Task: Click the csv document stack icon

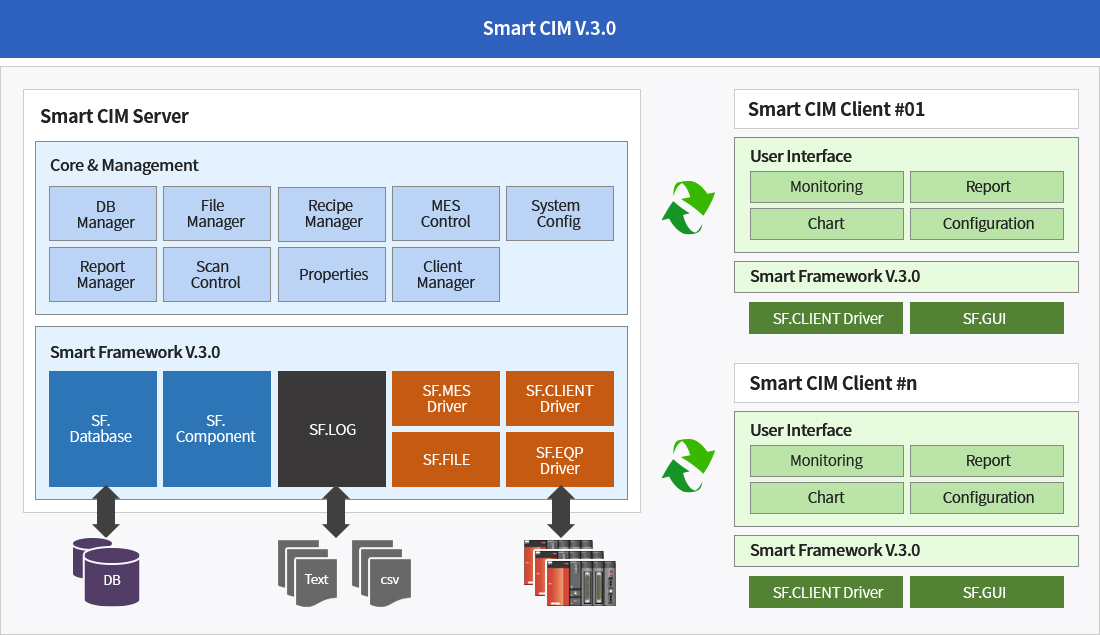Action: (x=382, y=573)
